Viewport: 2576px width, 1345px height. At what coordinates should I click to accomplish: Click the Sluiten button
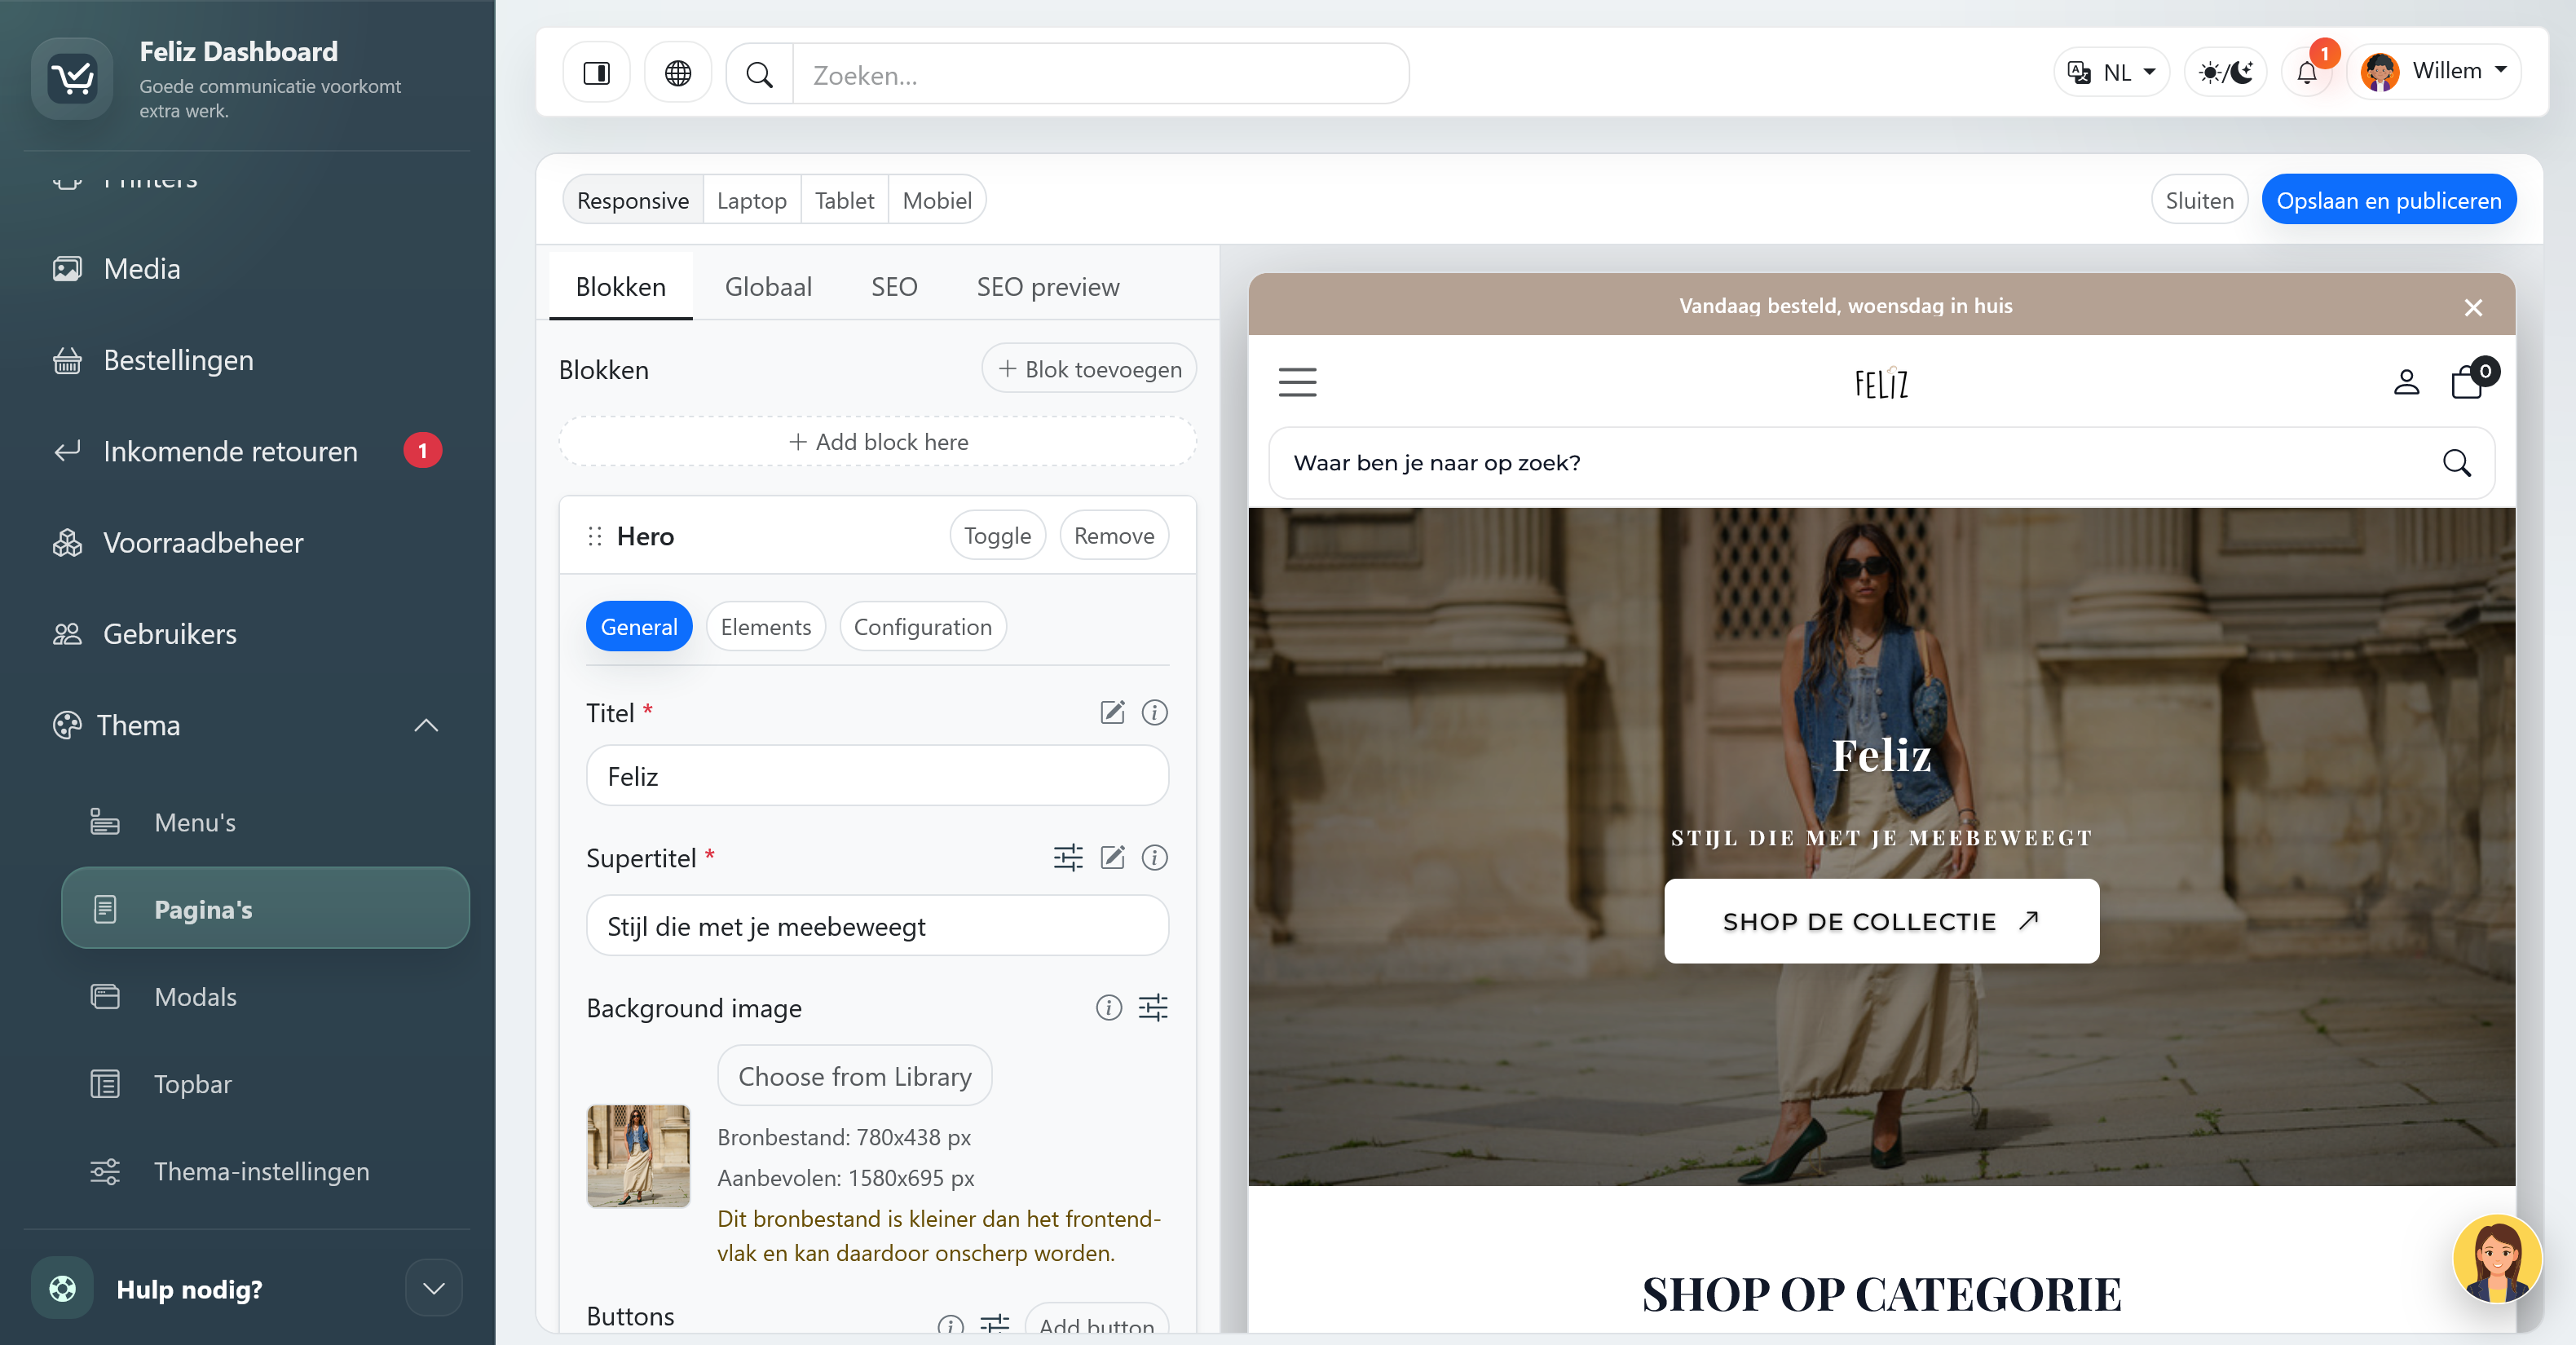pyautogui.click(x=2199, y=200)
